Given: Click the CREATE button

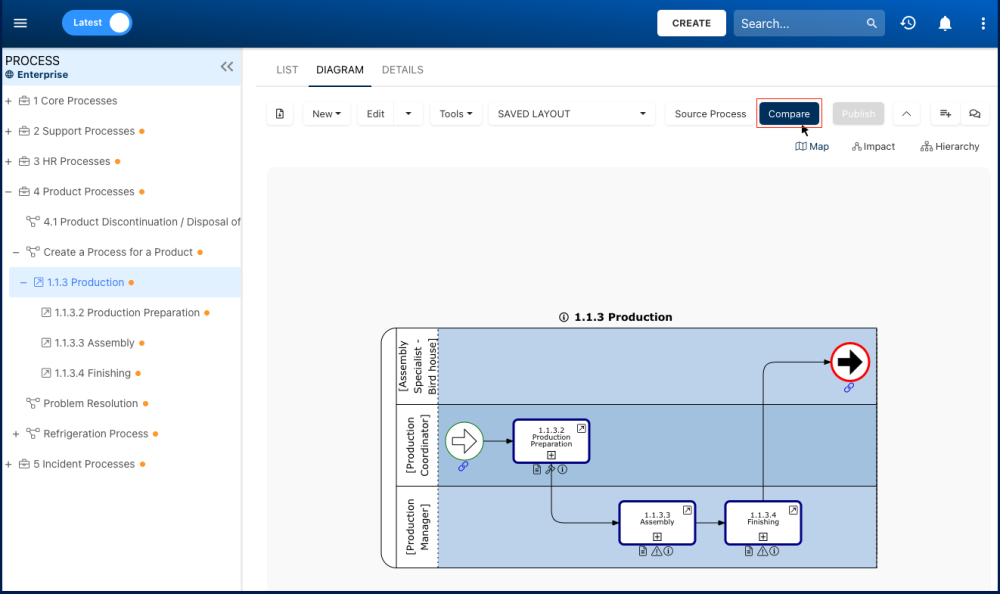Looking at the screenshot, I should 691,23.
